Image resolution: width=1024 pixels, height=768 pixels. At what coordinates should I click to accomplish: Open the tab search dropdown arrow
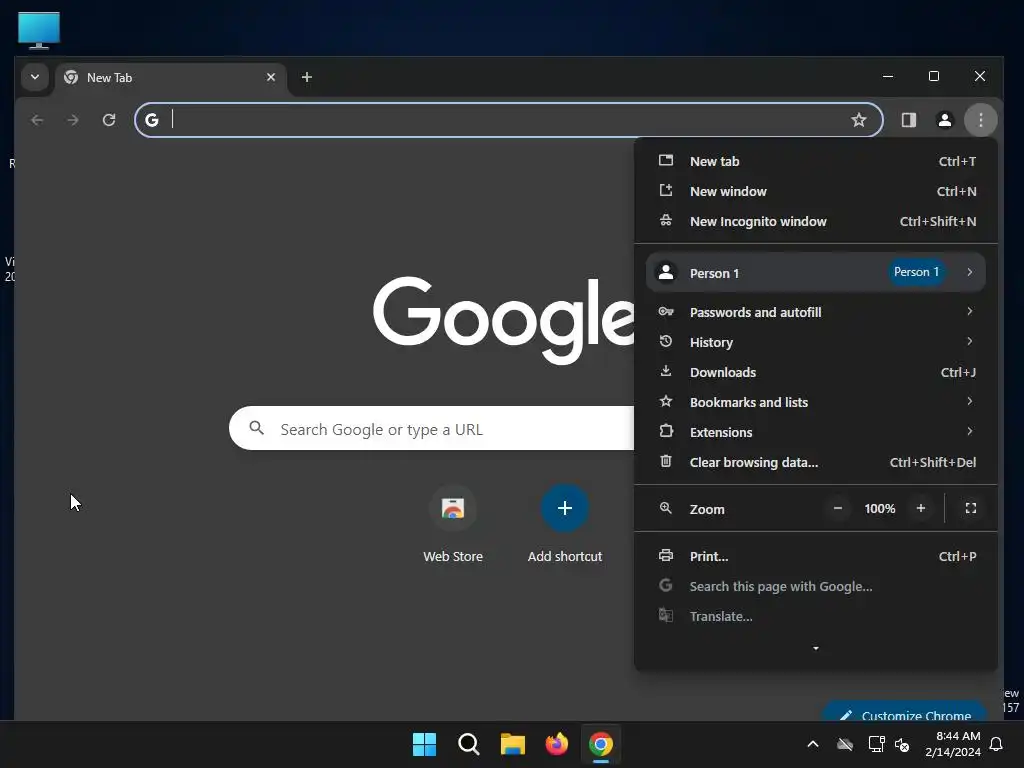35,77
